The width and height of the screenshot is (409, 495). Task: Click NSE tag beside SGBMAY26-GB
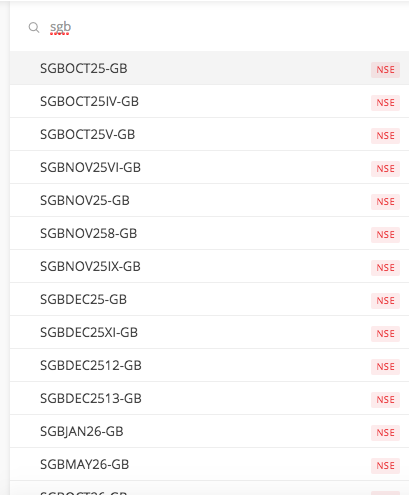coord(385,466)
